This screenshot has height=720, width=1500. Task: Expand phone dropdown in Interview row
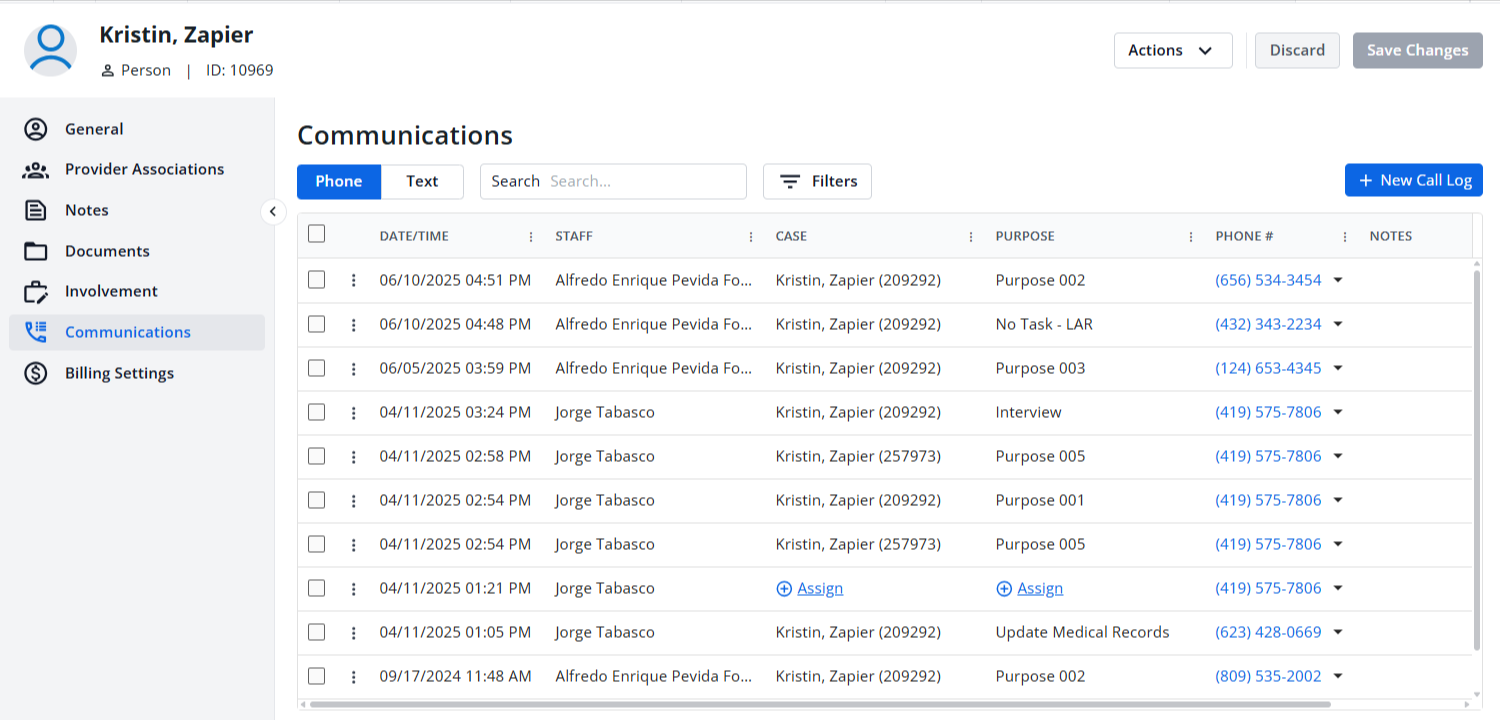click(x=1338, y=412)
